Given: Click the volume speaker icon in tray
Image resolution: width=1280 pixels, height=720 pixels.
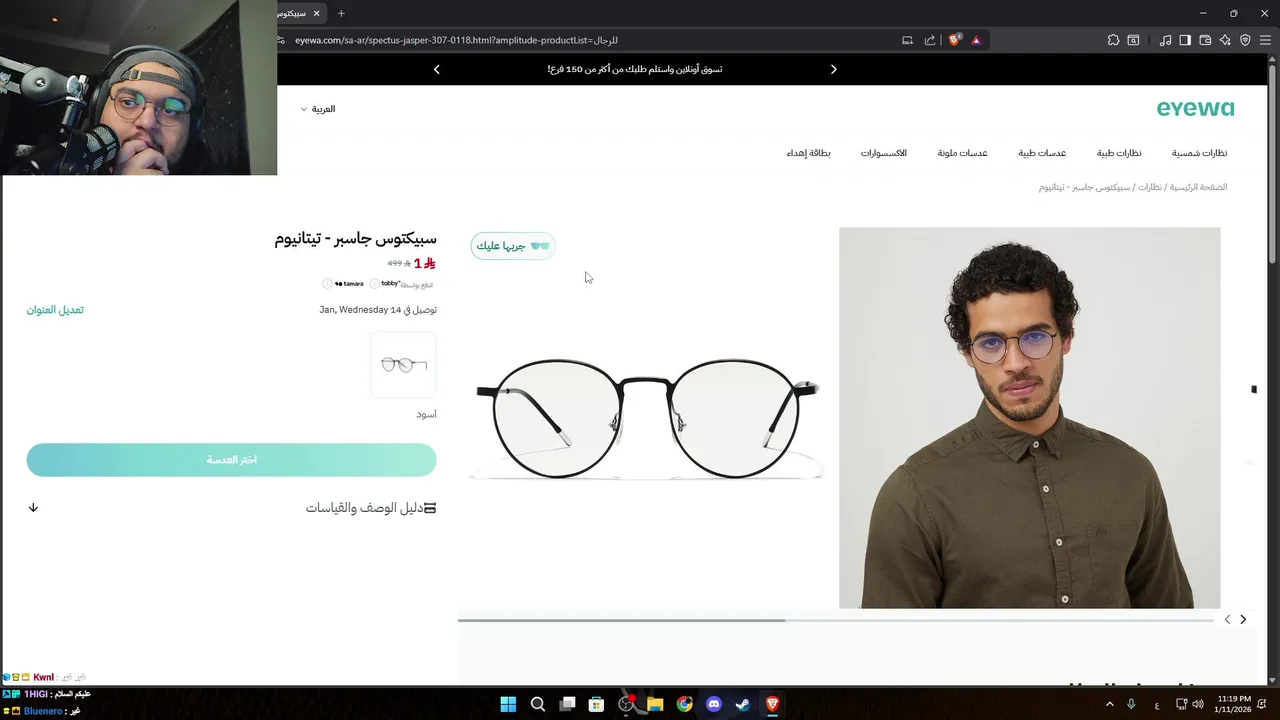Looking at the screenshot, I should coord(1198,704).
